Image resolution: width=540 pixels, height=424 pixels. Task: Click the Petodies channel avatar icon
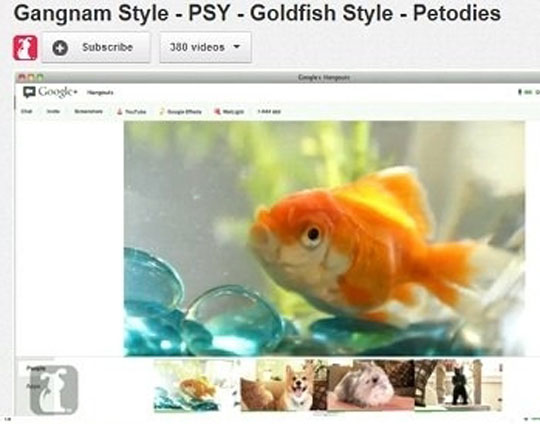25,48
